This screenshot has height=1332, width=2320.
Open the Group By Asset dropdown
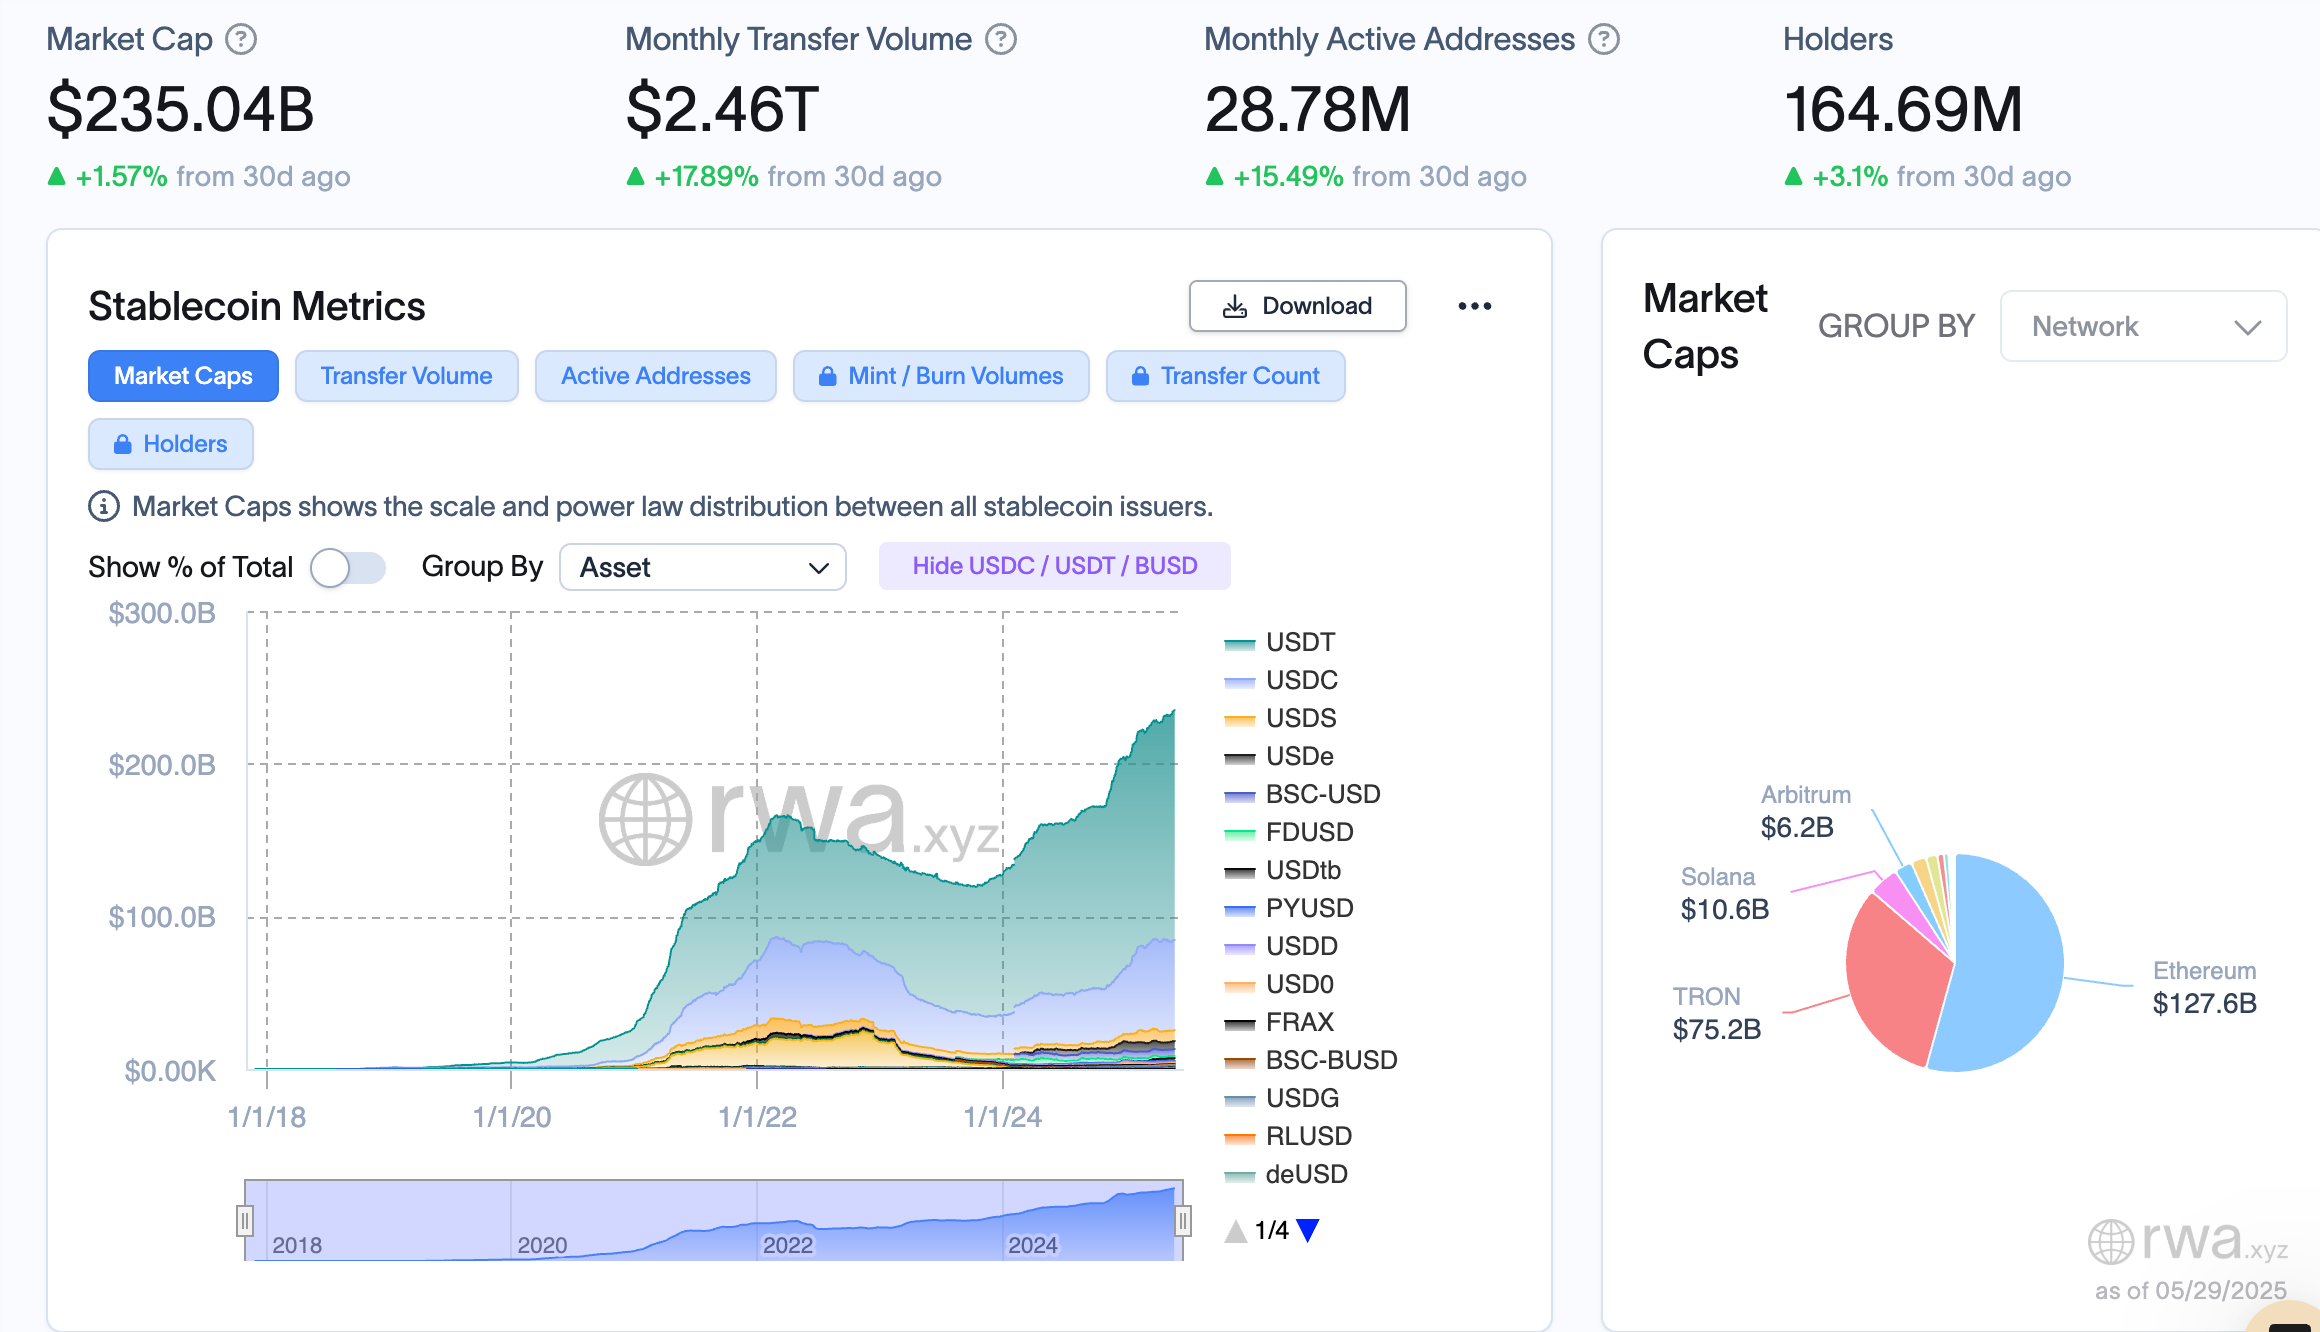703,567
